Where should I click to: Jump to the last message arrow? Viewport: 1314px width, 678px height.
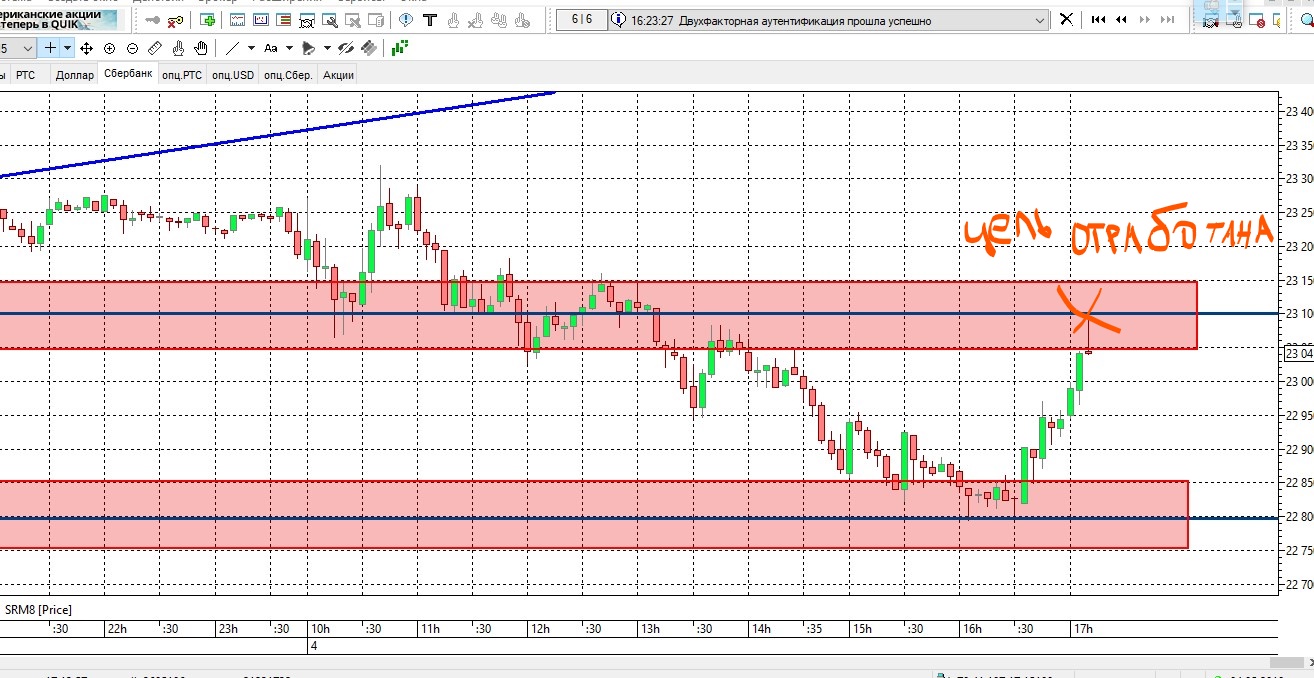pos(1168,19)
